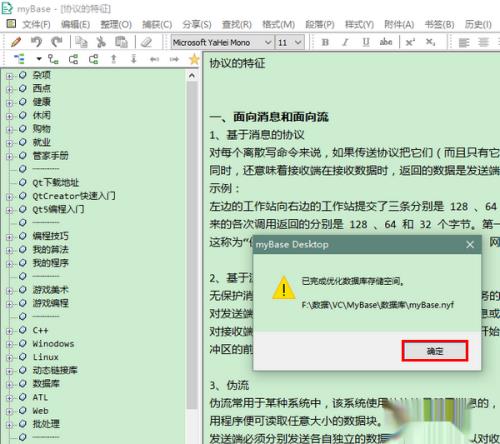The width and height of the screenshot is (500, 444).
Task: Open the 捕获(C) menu
Action: pyautogui.click(x=157, y=24)
